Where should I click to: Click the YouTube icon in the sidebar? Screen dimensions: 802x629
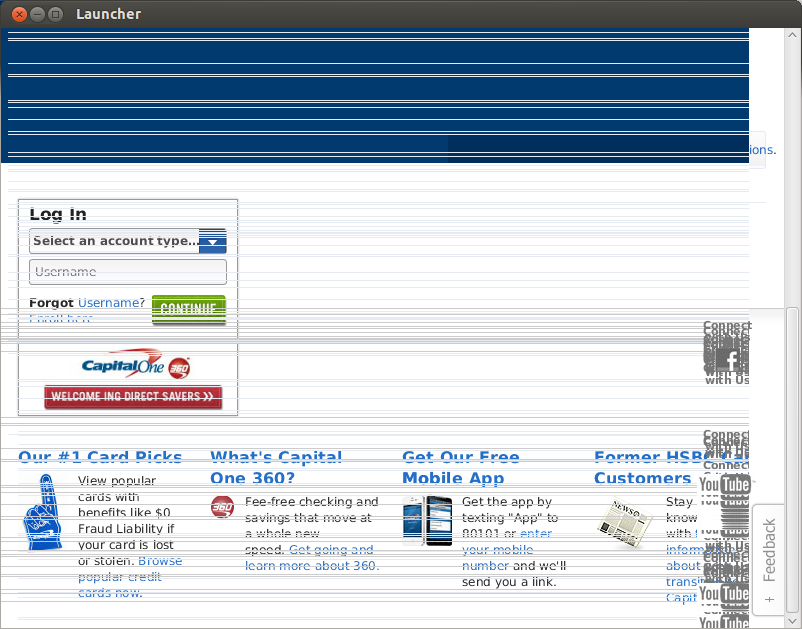coord(724,487)
